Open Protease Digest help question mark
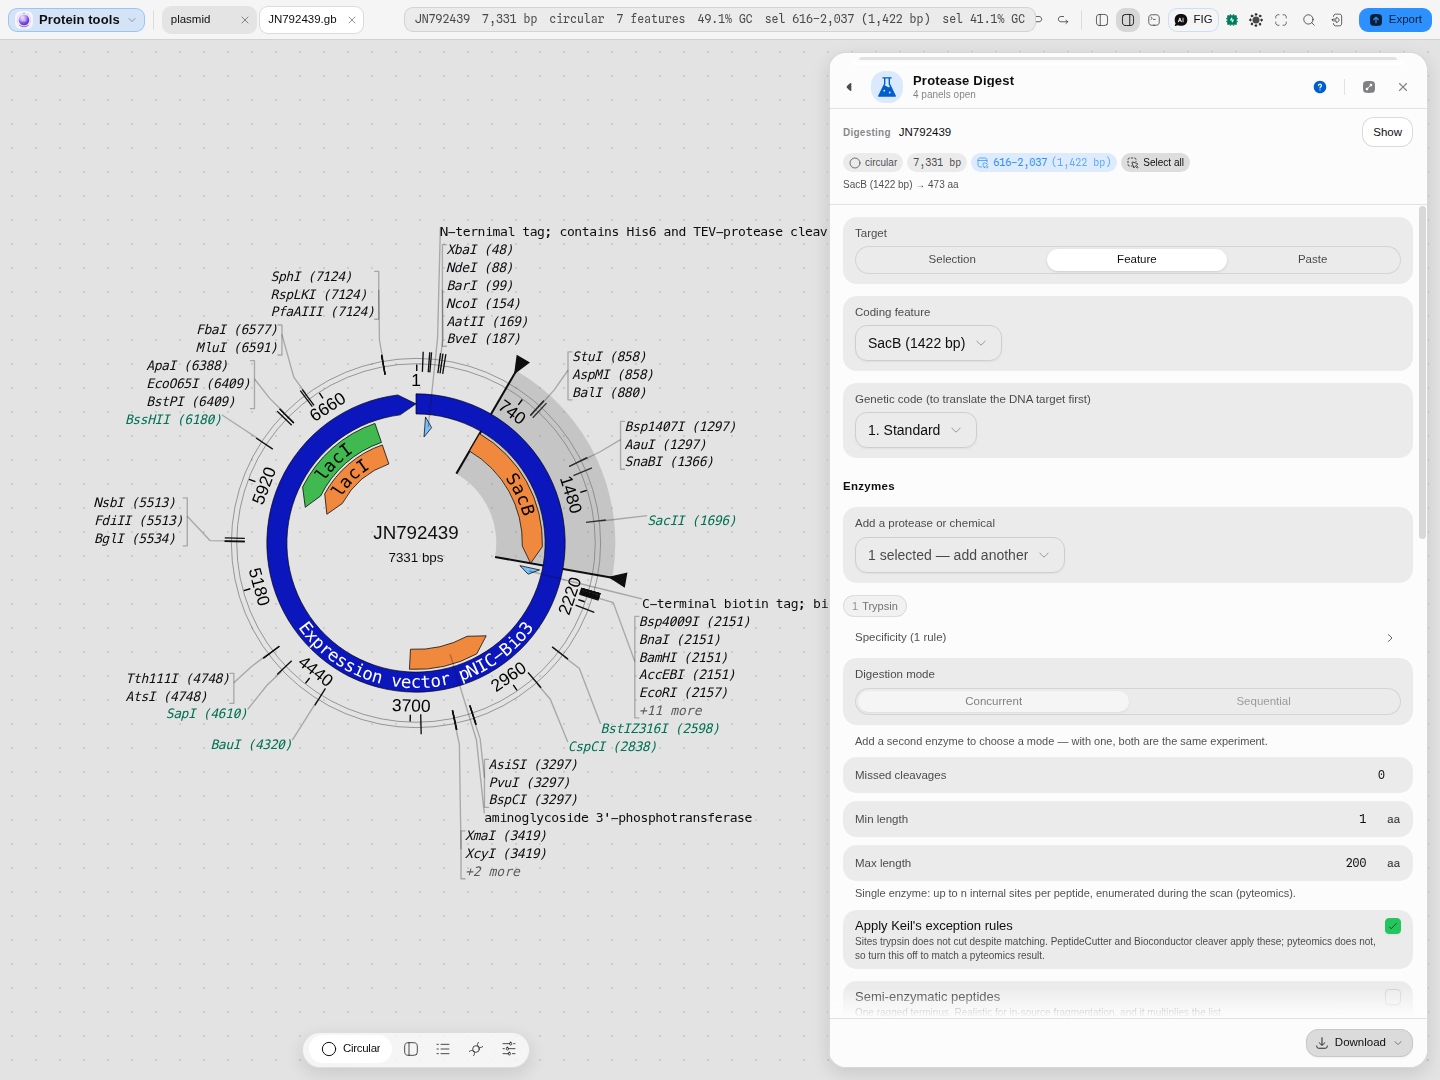 pyautogui.click(x=1320, y=87)
